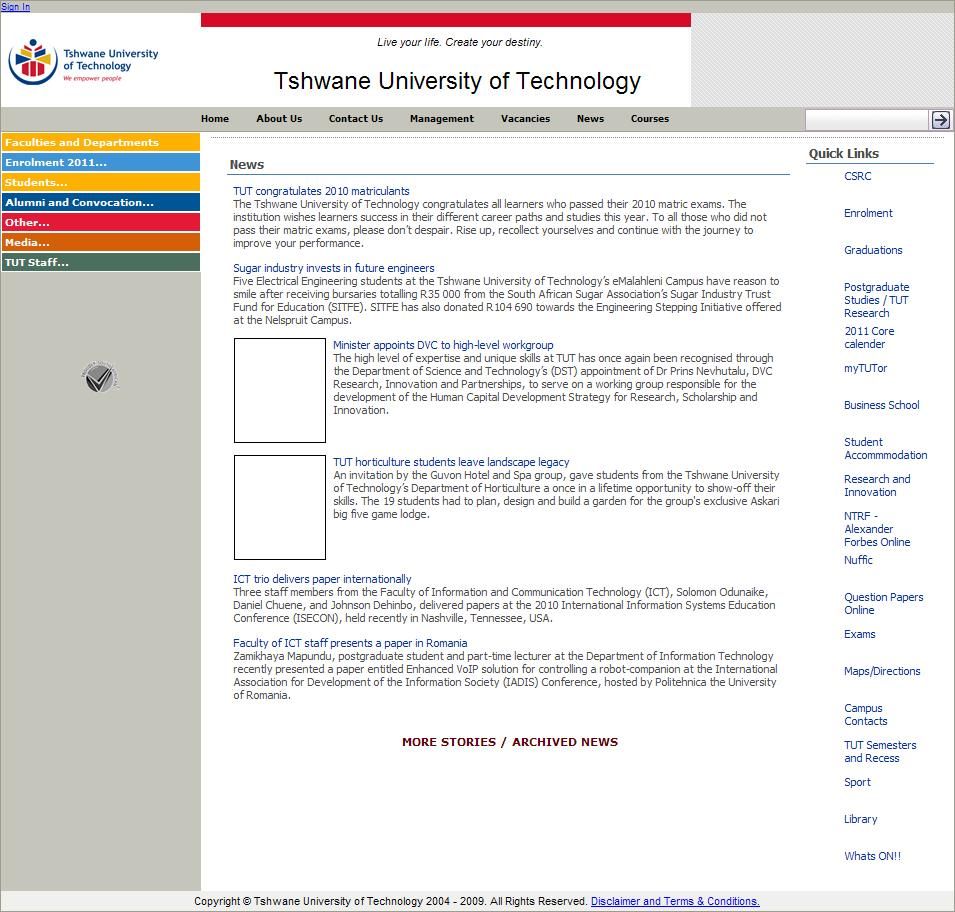Expand the TUT Staff sidebar item
Viewport: 955px width, 912px height.
point(100,262)
